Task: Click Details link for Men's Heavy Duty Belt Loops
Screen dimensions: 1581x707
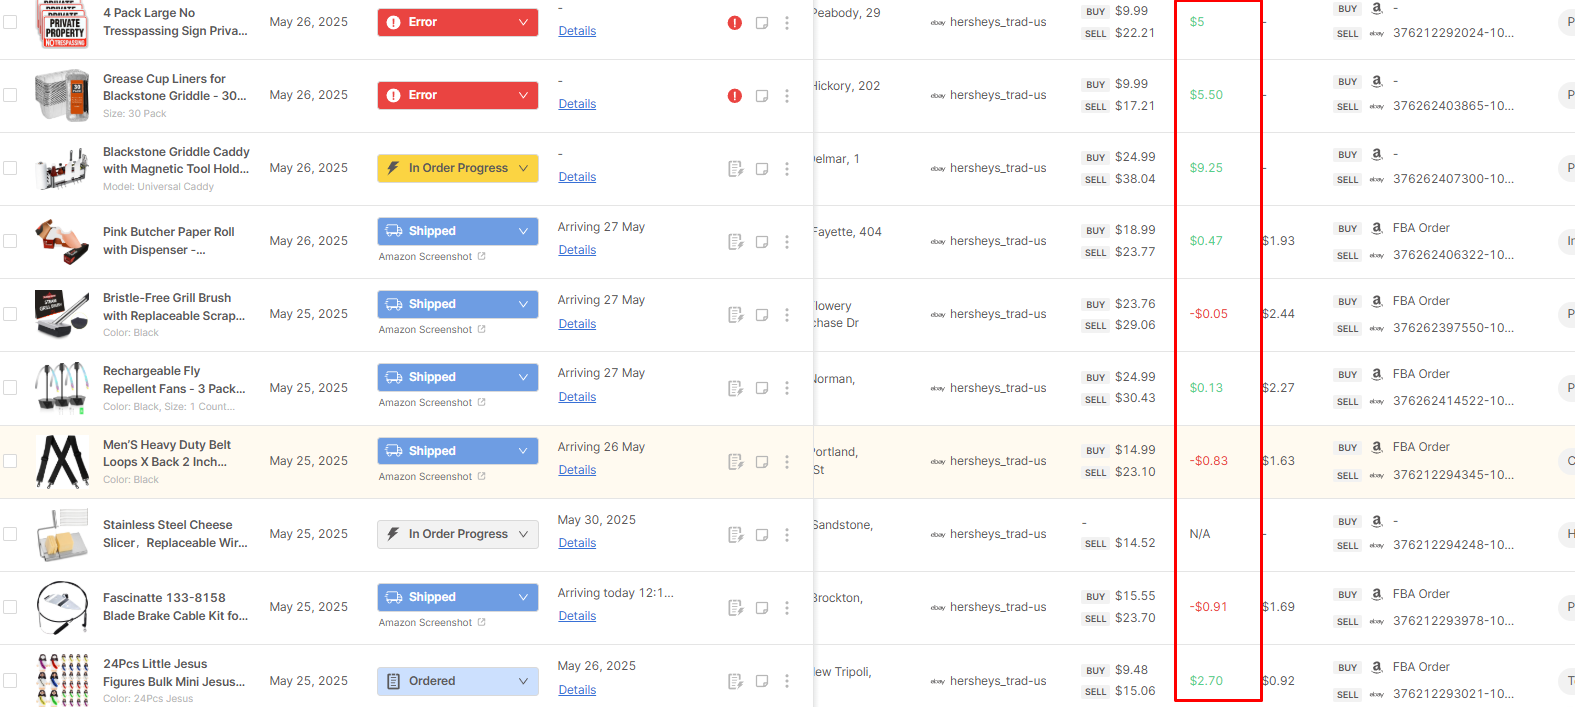Action: point(577,470)
